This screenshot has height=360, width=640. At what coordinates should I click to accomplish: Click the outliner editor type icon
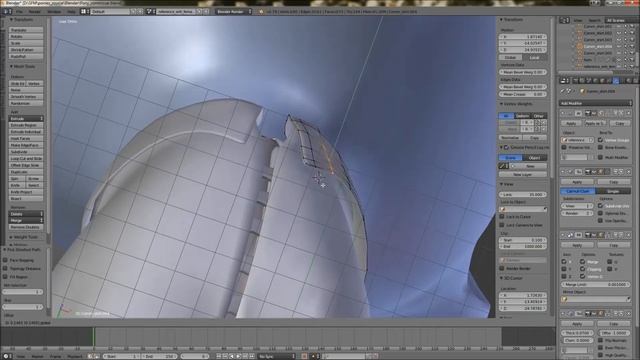[564, 20]
